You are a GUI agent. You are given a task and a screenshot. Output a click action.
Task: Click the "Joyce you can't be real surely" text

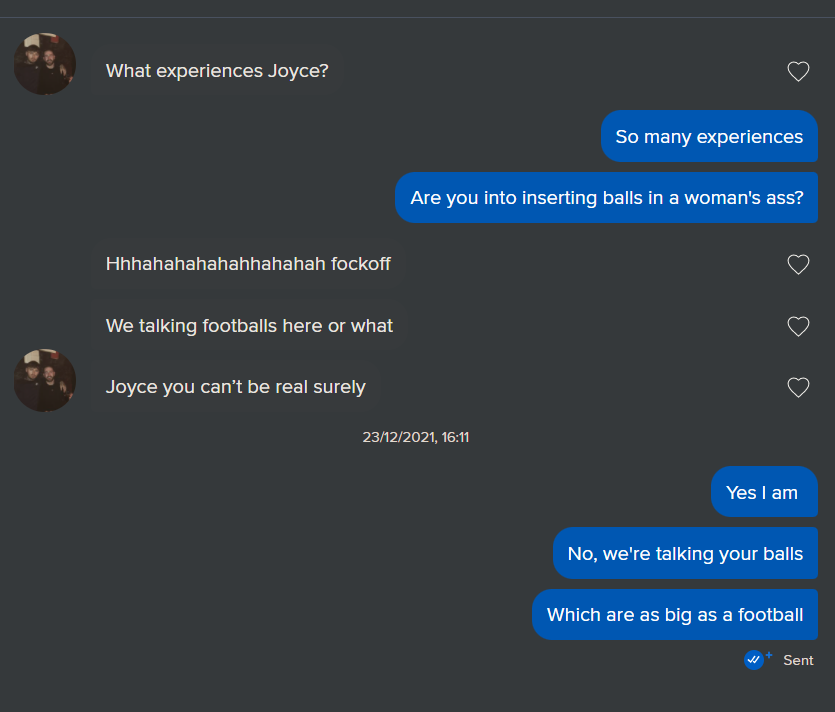pyautogui.click(x=236, y=387)
